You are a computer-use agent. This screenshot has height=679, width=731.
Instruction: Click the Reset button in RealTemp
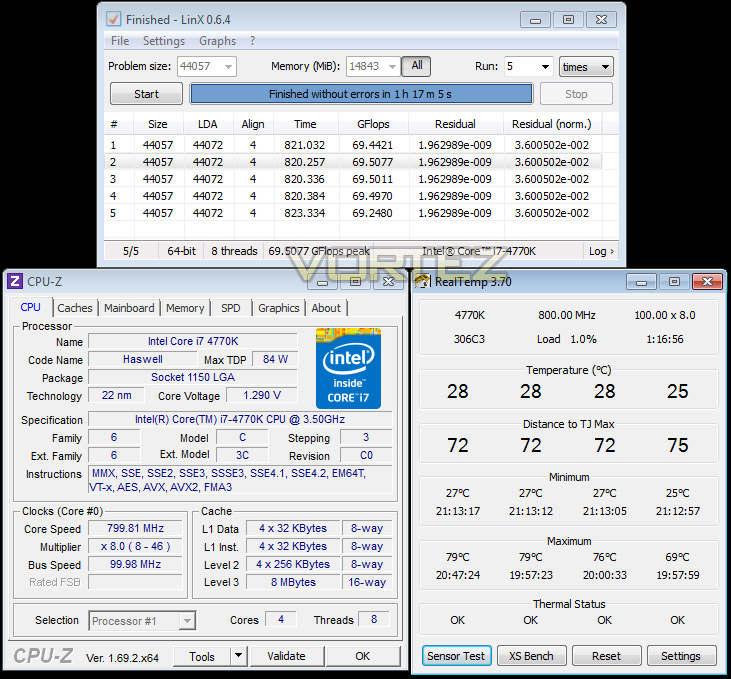coord(607,656)
